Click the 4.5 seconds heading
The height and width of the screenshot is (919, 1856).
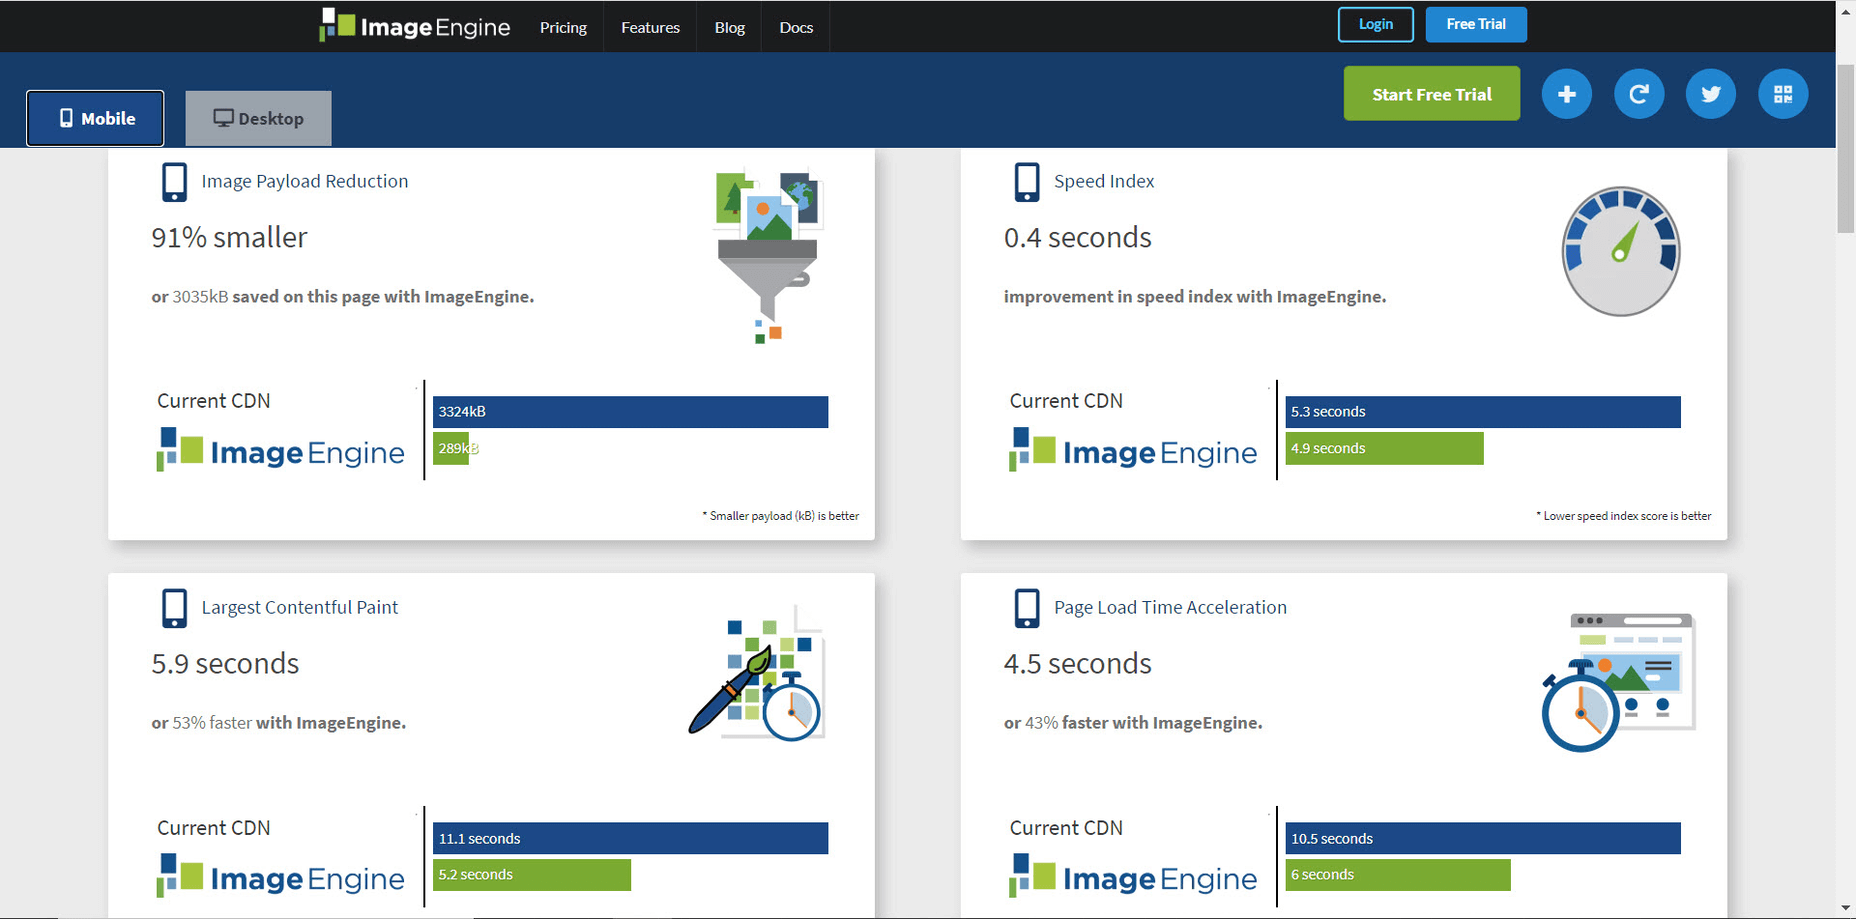point(1077,664)
